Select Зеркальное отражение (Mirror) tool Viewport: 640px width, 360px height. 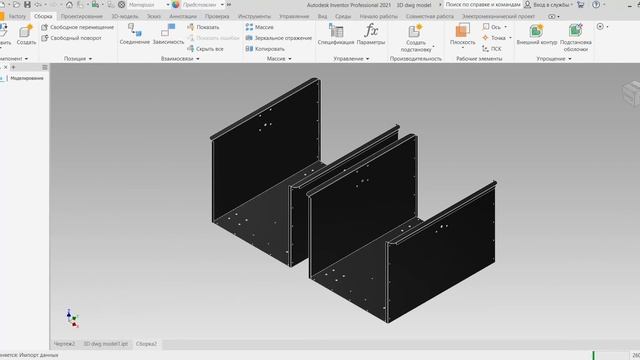(279, 38)
